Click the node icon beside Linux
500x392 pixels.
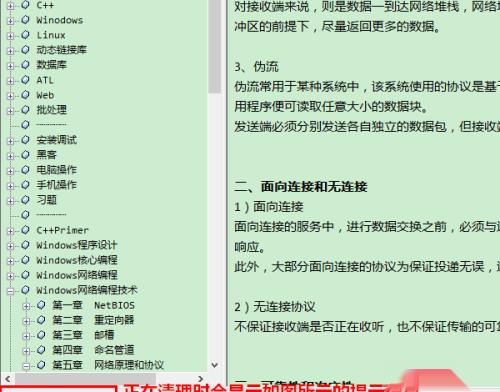pos(25,35)
